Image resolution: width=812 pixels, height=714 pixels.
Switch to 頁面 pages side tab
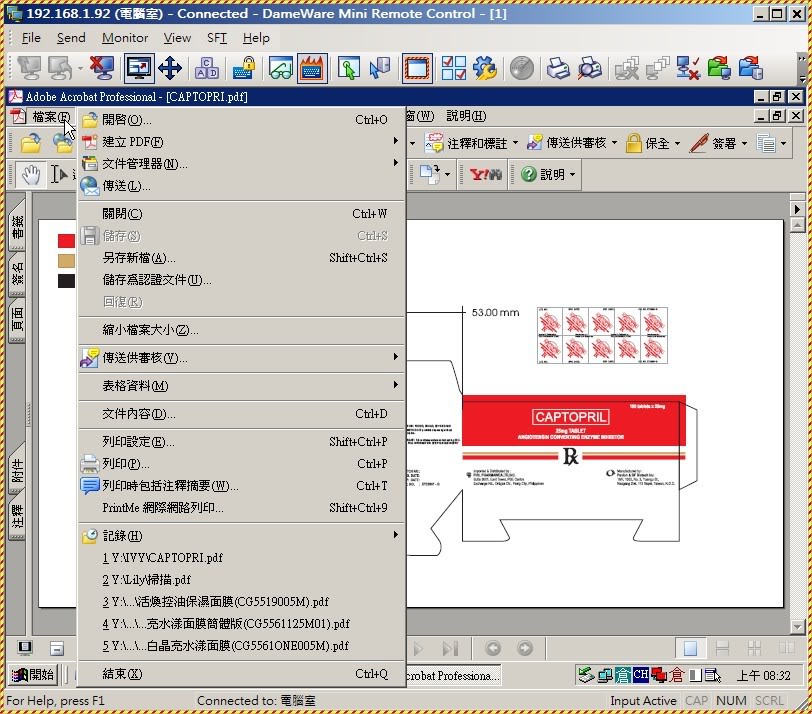click(17, 319)
